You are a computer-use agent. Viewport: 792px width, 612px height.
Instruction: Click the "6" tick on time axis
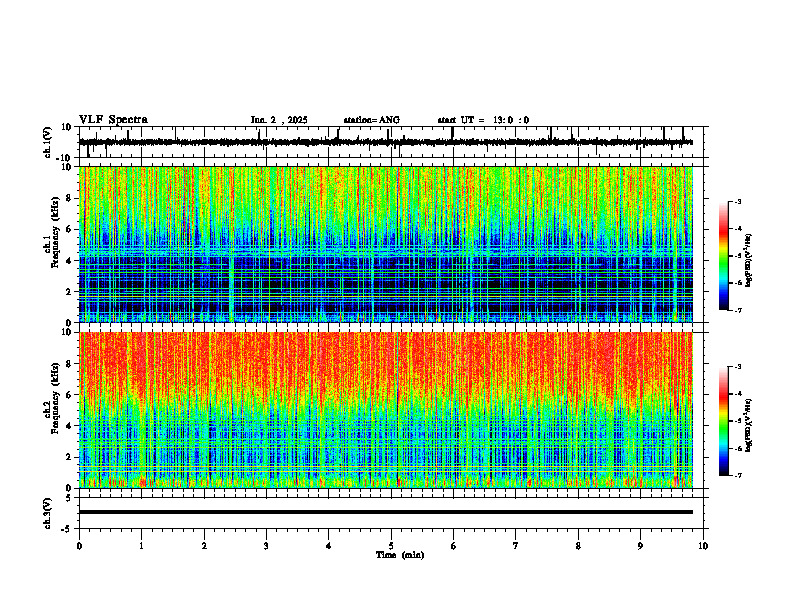point(454,546)
